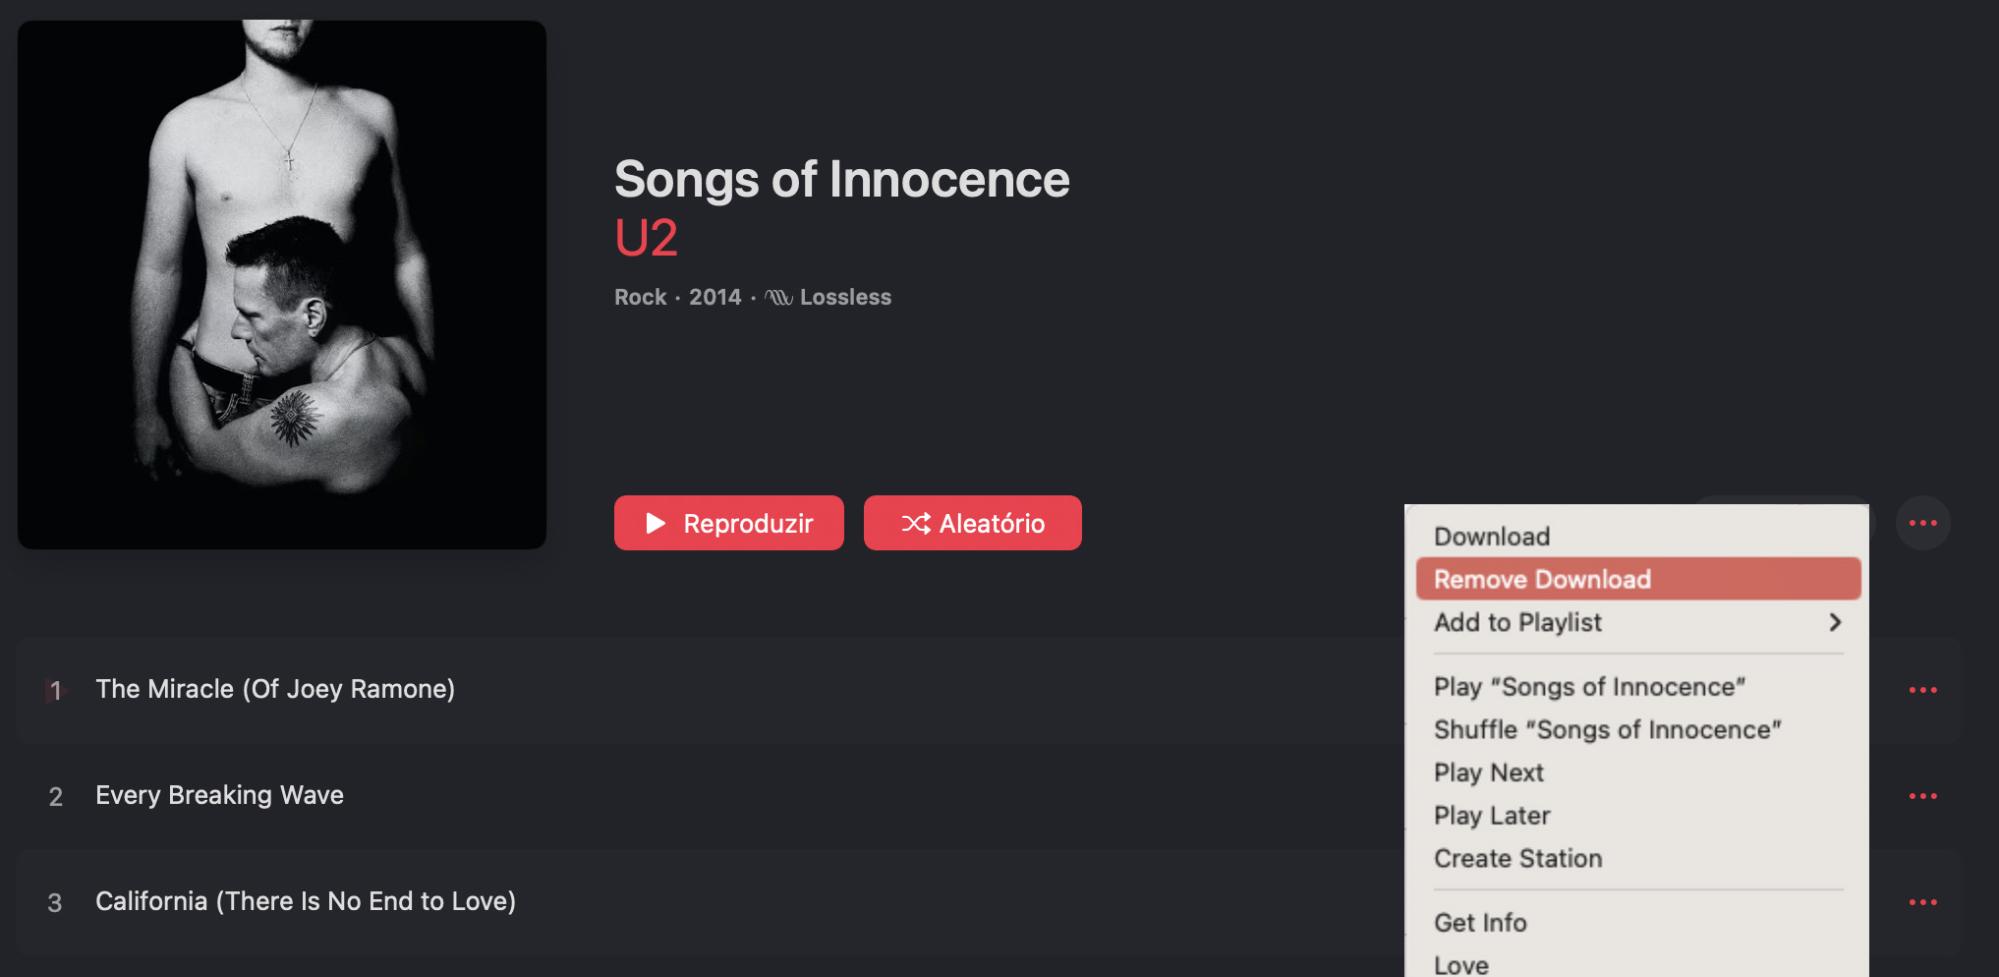
Task: Click the shuffle icon in Aleatório button
Action: pyautogui.click(x=915, y=523)
